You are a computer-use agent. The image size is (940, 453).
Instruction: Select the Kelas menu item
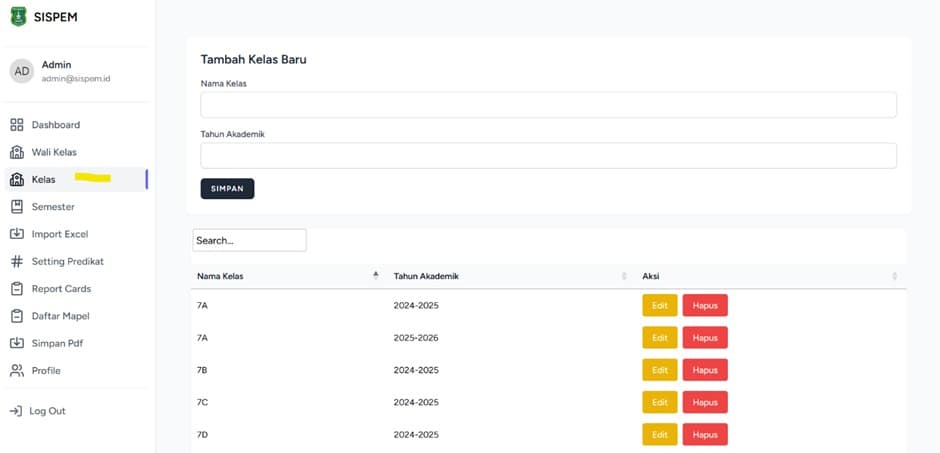[x=44, y=180]
